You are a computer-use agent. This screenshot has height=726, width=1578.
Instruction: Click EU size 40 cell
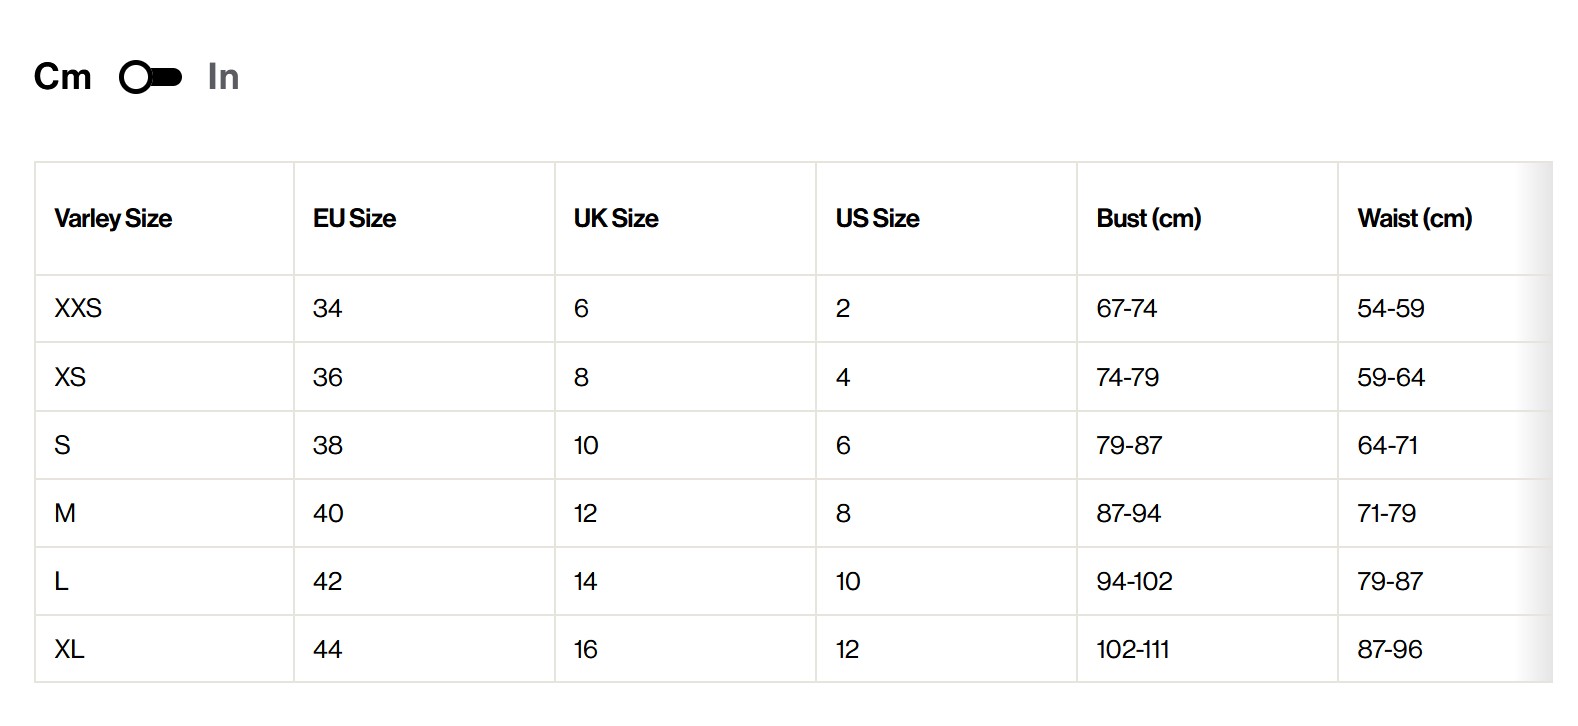(328, 513)
